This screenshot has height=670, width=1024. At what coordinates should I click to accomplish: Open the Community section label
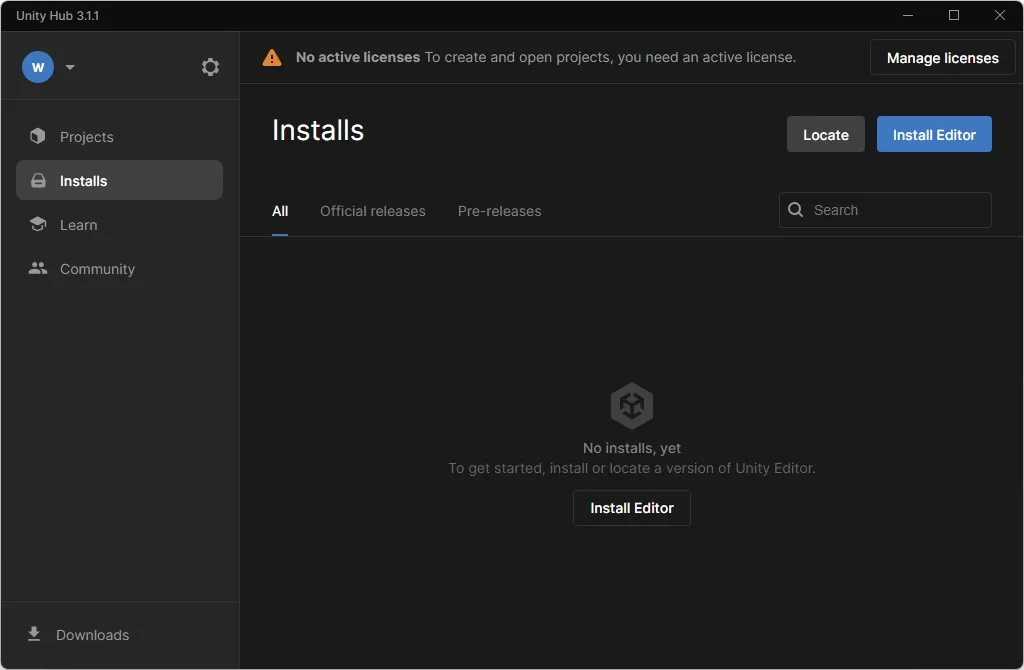pos(97,269)
